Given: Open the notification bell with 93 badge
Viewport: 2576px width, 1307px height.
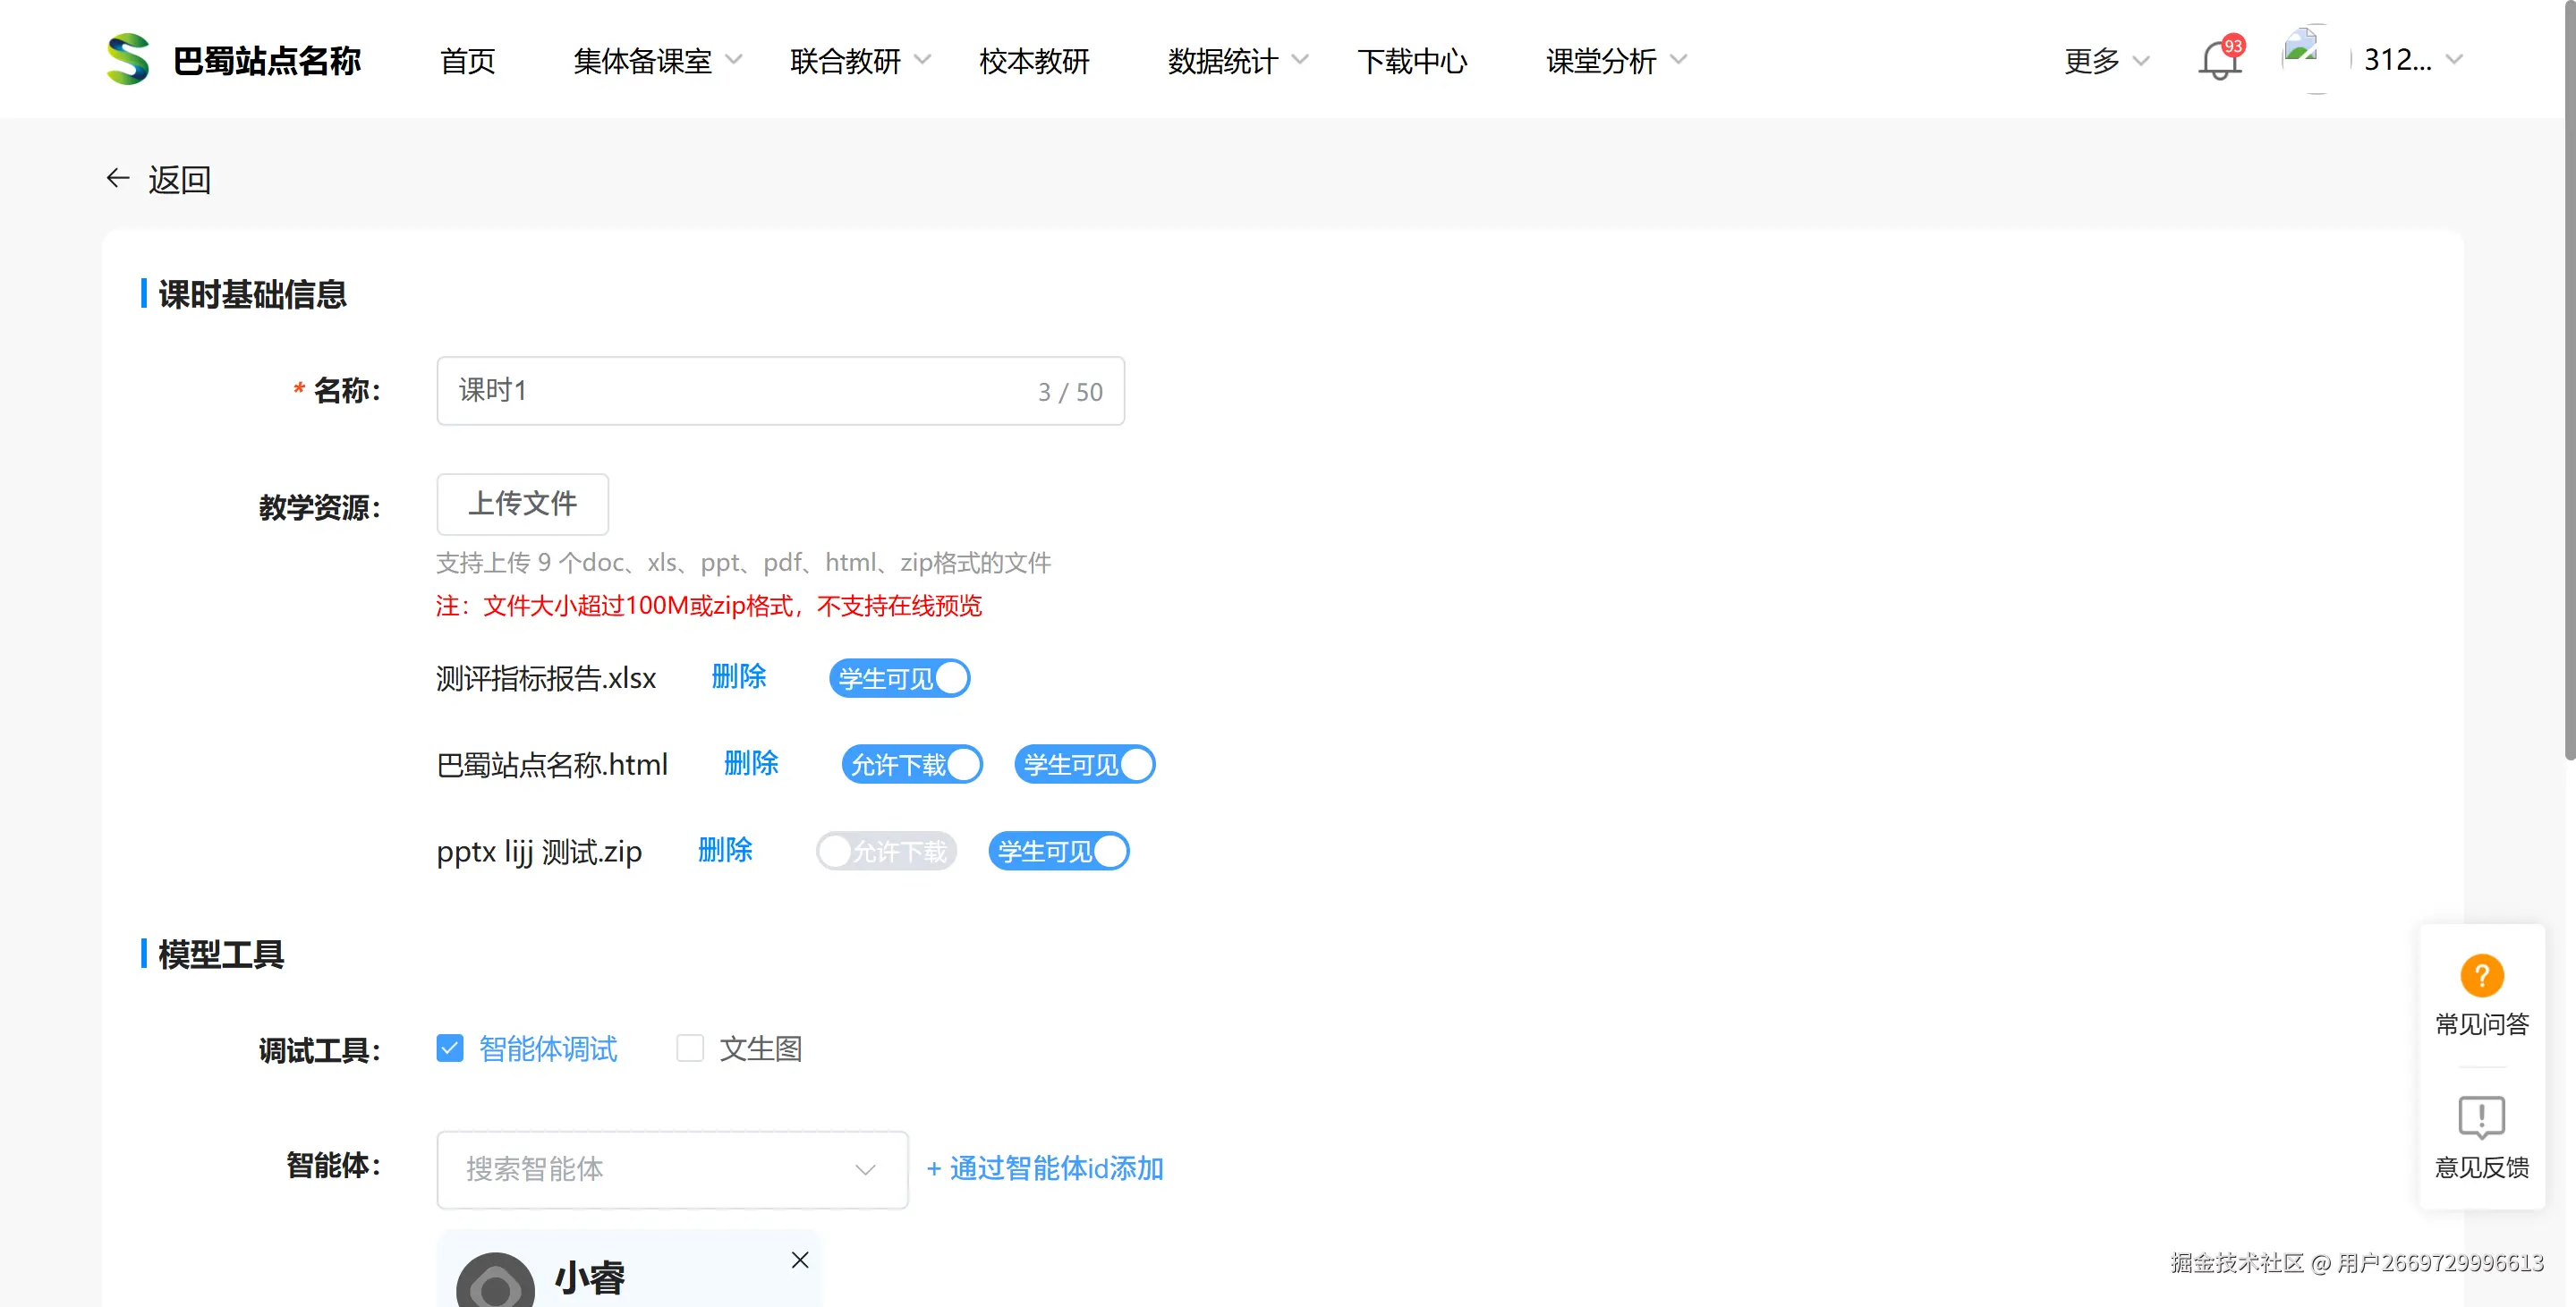Looking at the screenshot, I should (x=2218, y=60).
